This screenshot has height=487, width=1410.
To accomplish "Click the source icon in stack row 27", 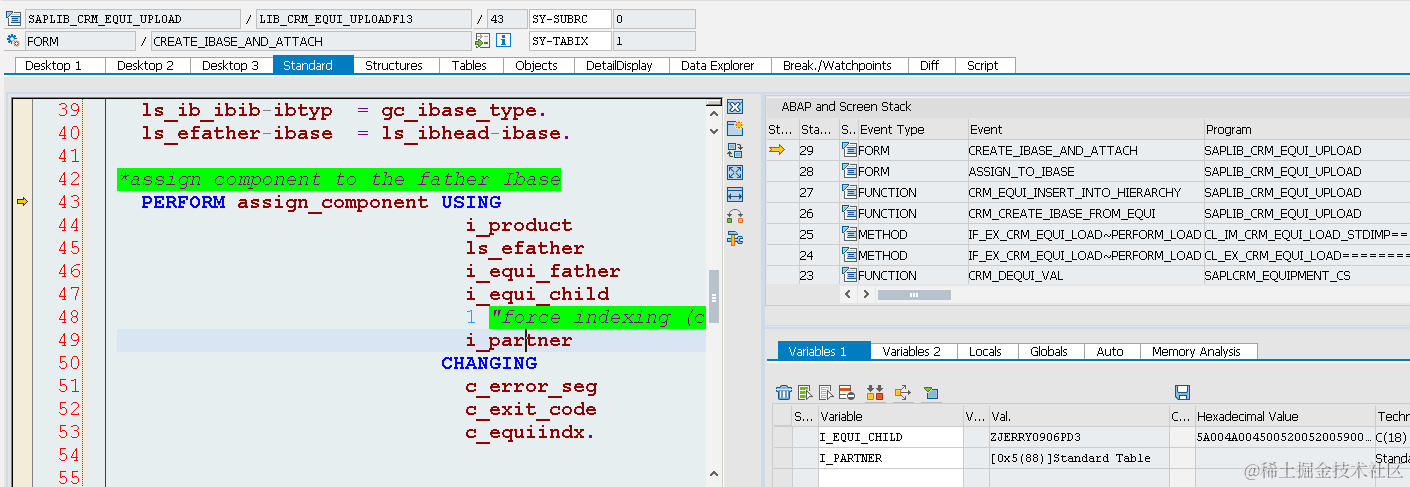I will (850, 192).
